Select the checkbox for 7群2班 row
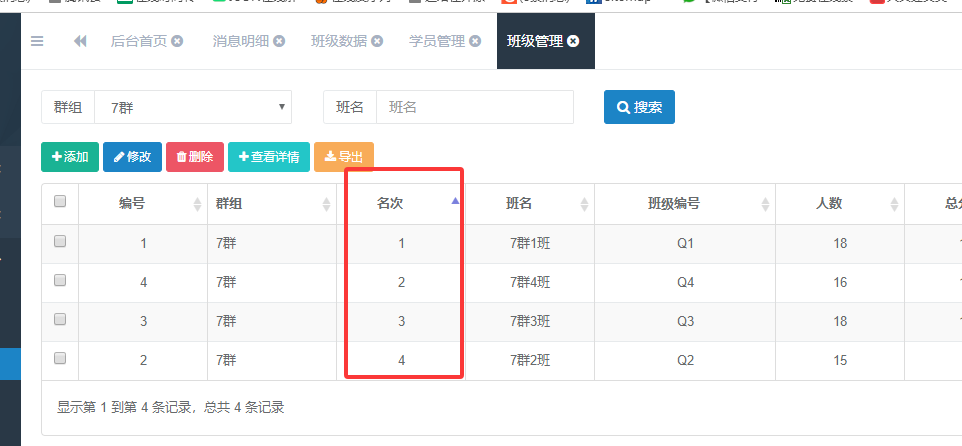 pos(60,358)
